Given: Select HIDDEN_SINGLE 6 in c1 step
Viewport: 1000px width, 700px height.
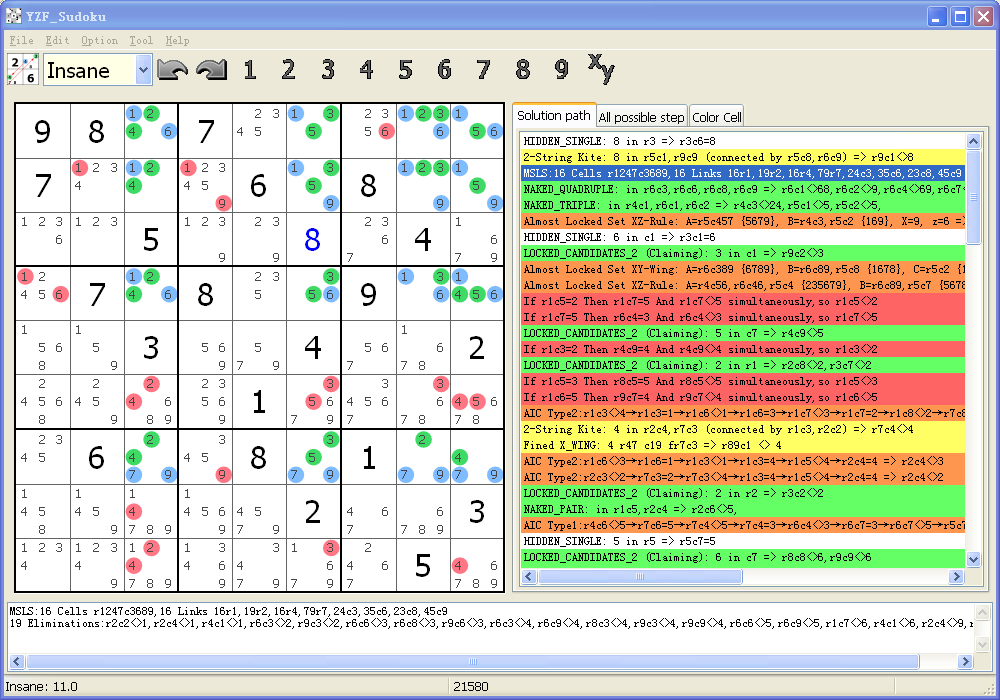Looking at the screenshot, I should (743, 237).
